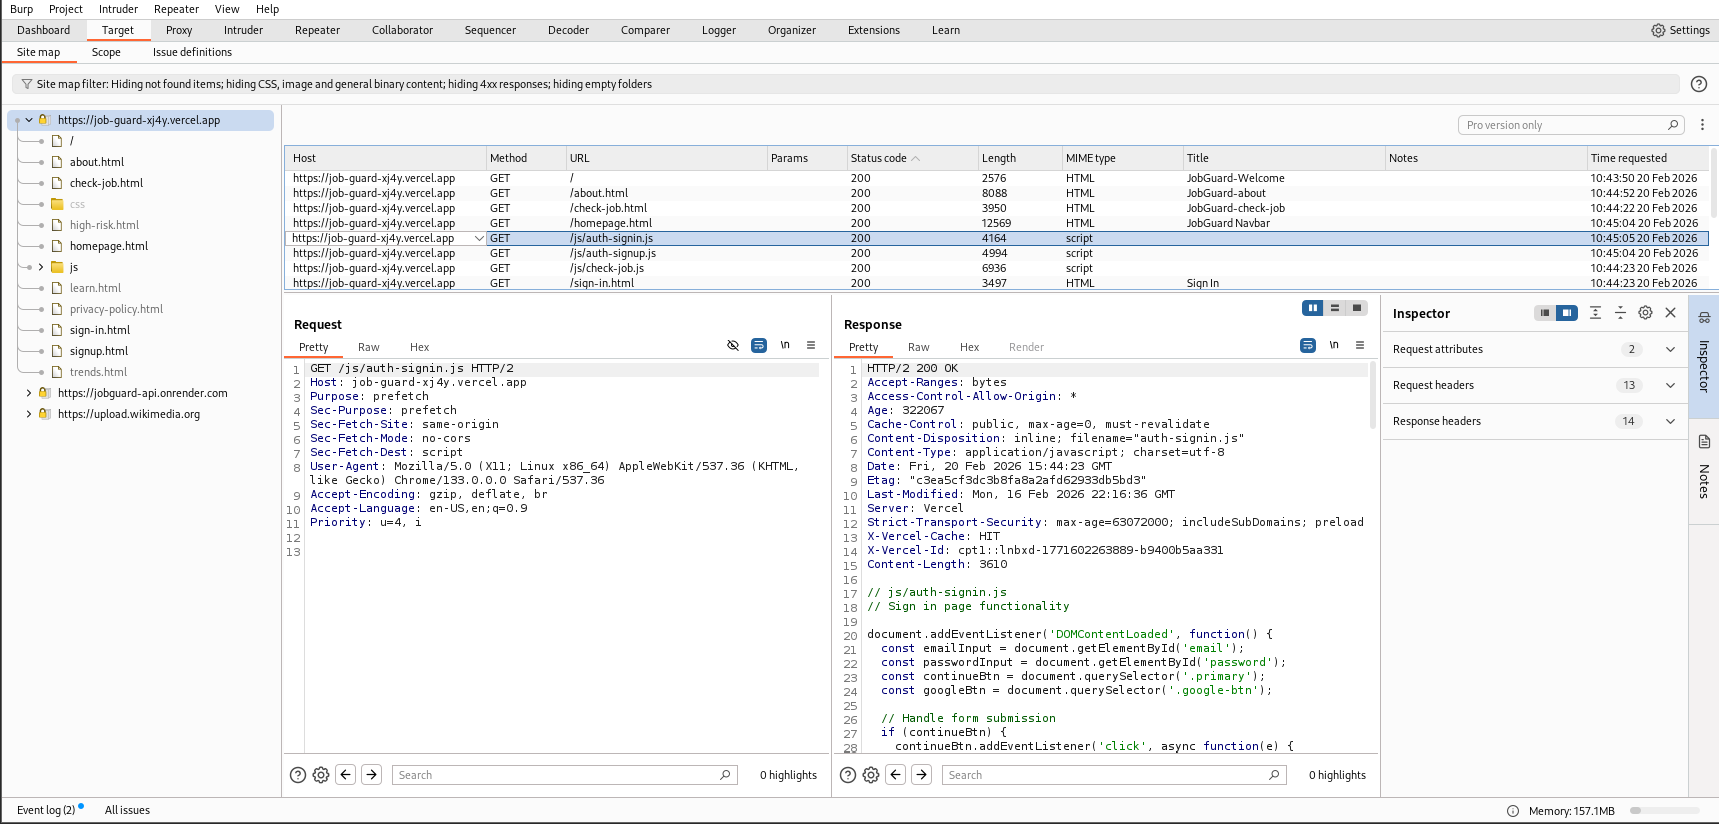
Task: Toggle line wrap in the Response panel
Action: (1308, 345)
